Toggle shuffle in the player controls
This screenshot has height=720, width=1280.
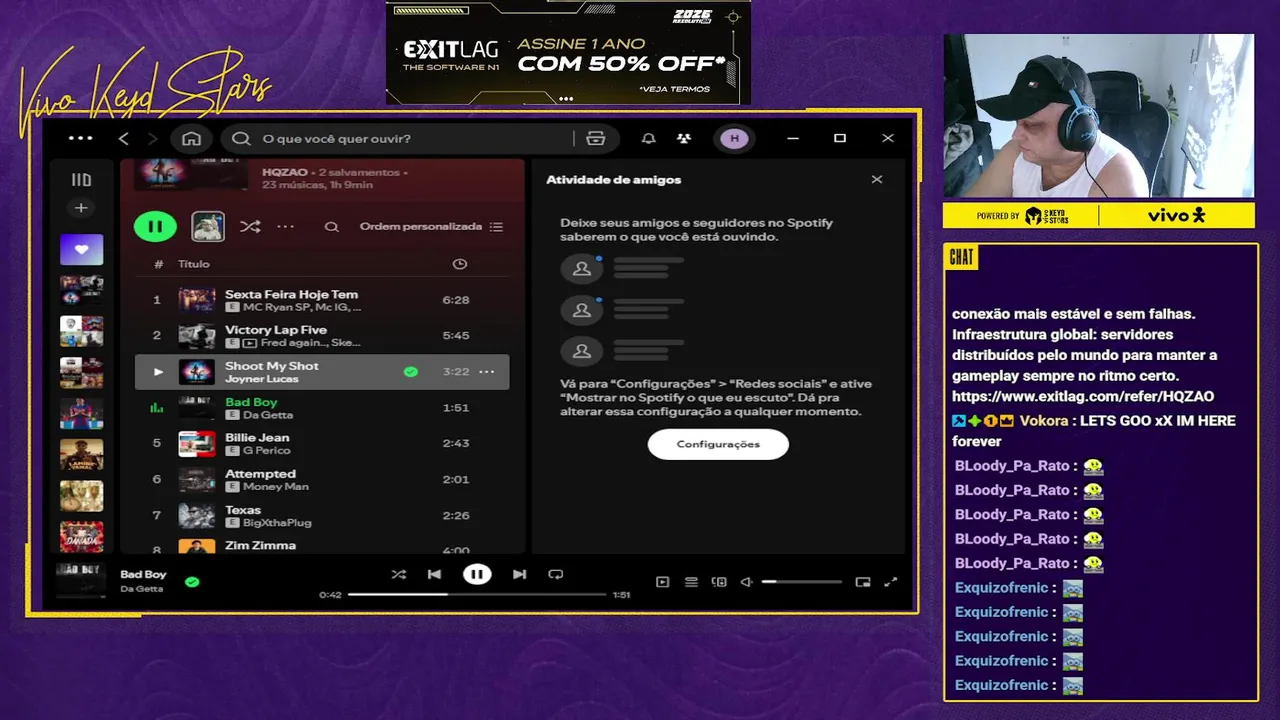398,574
